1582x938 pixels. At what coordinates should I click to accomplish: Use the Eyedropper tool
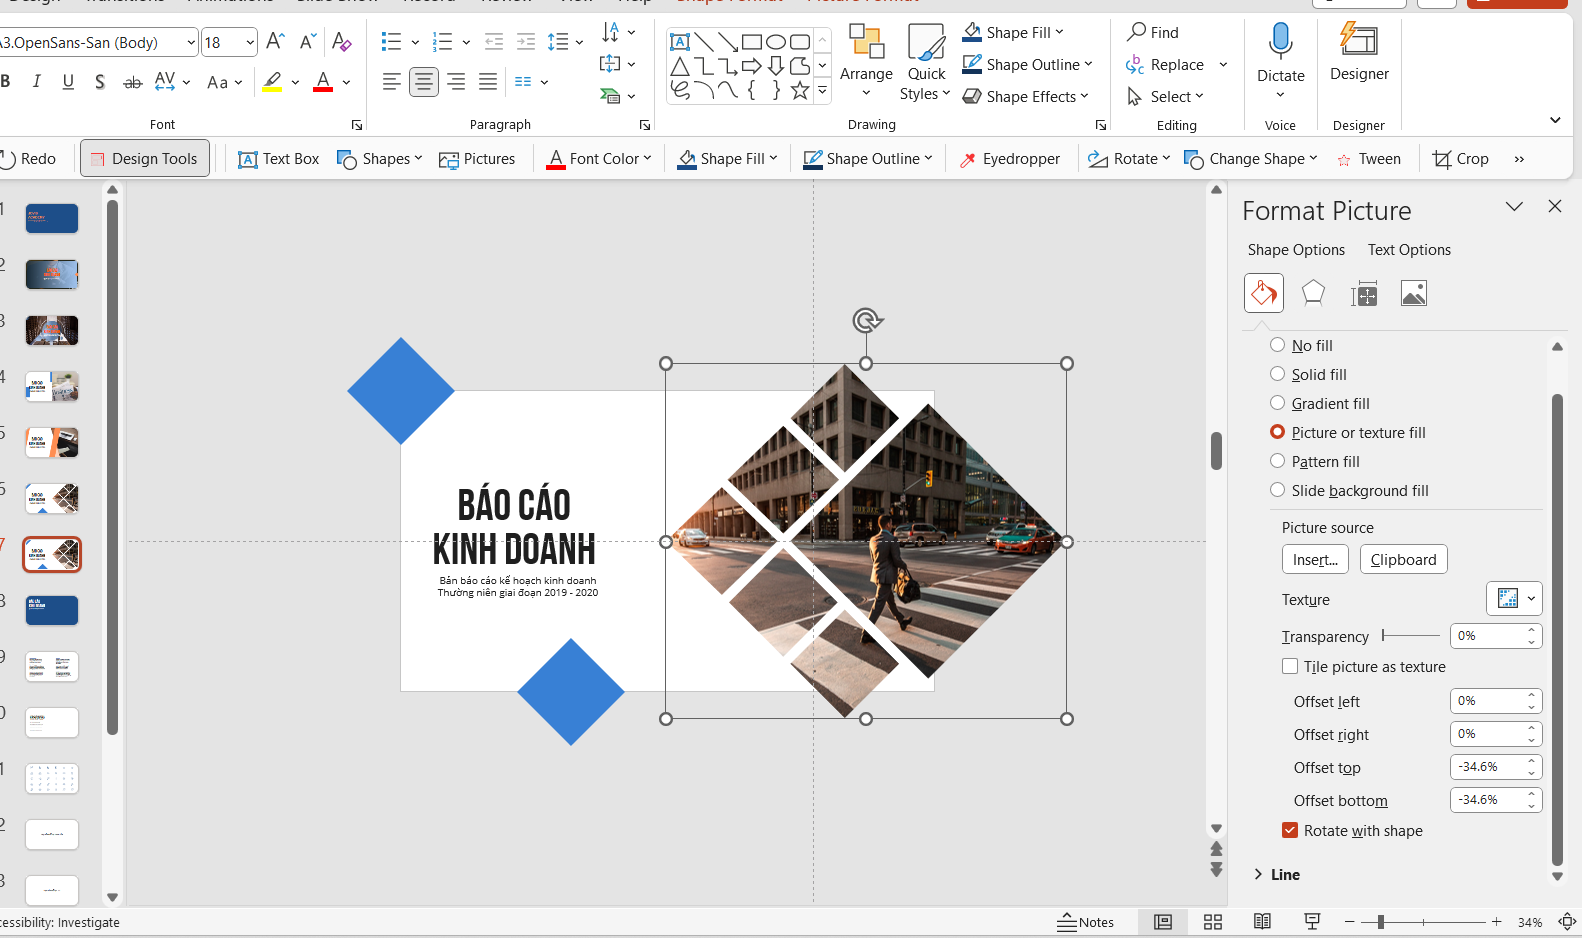[x=1010, y=159]
